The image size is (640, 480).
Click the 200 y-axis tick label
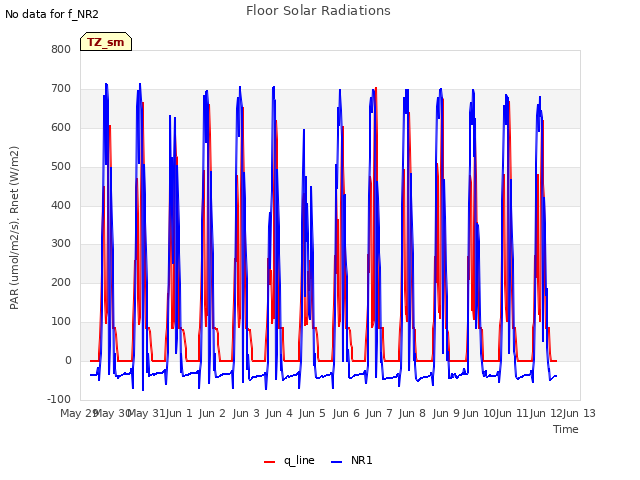tap(61, 282)
